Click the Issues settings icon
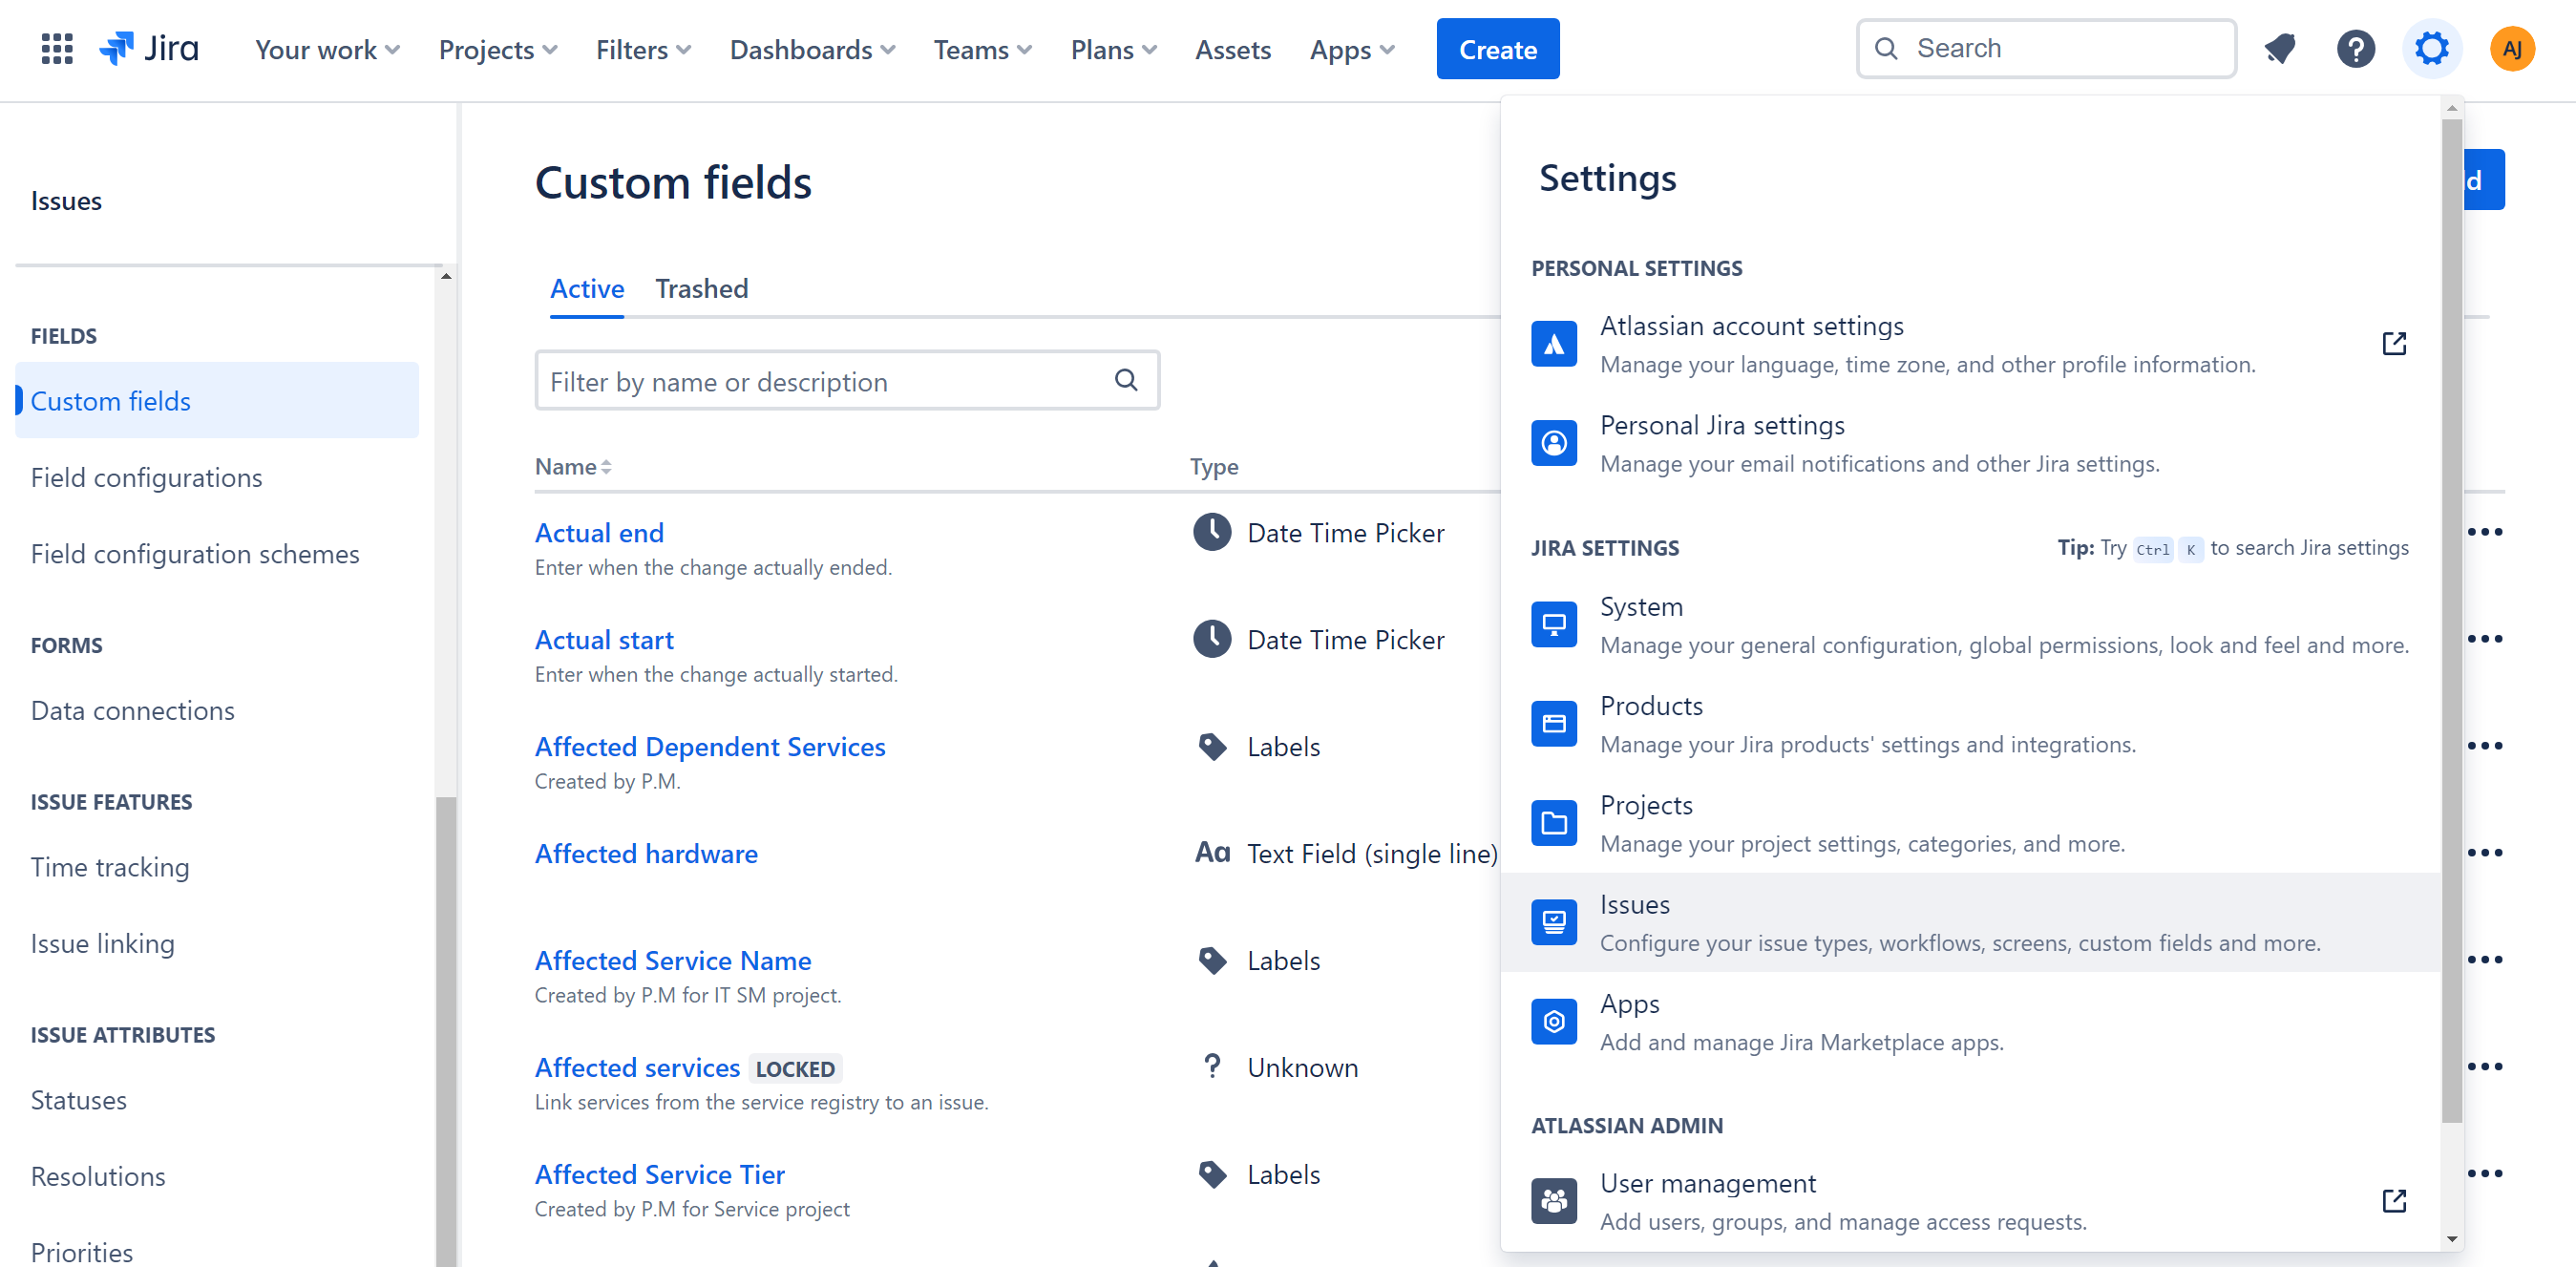2576x1267 pixels. [x=1553, y=922]
